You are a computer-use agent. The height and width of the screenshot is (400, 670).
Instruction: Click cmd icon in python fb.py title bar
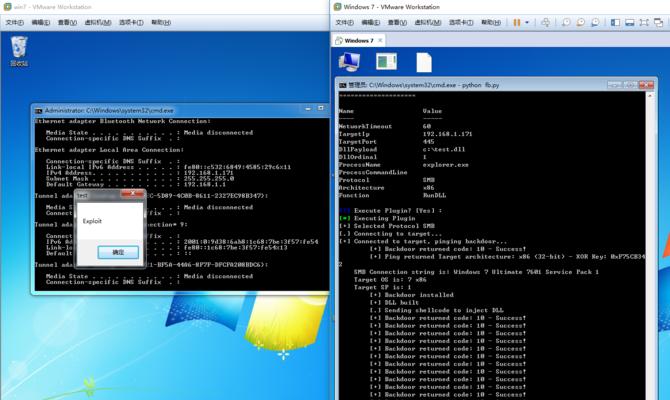[343, 85]
